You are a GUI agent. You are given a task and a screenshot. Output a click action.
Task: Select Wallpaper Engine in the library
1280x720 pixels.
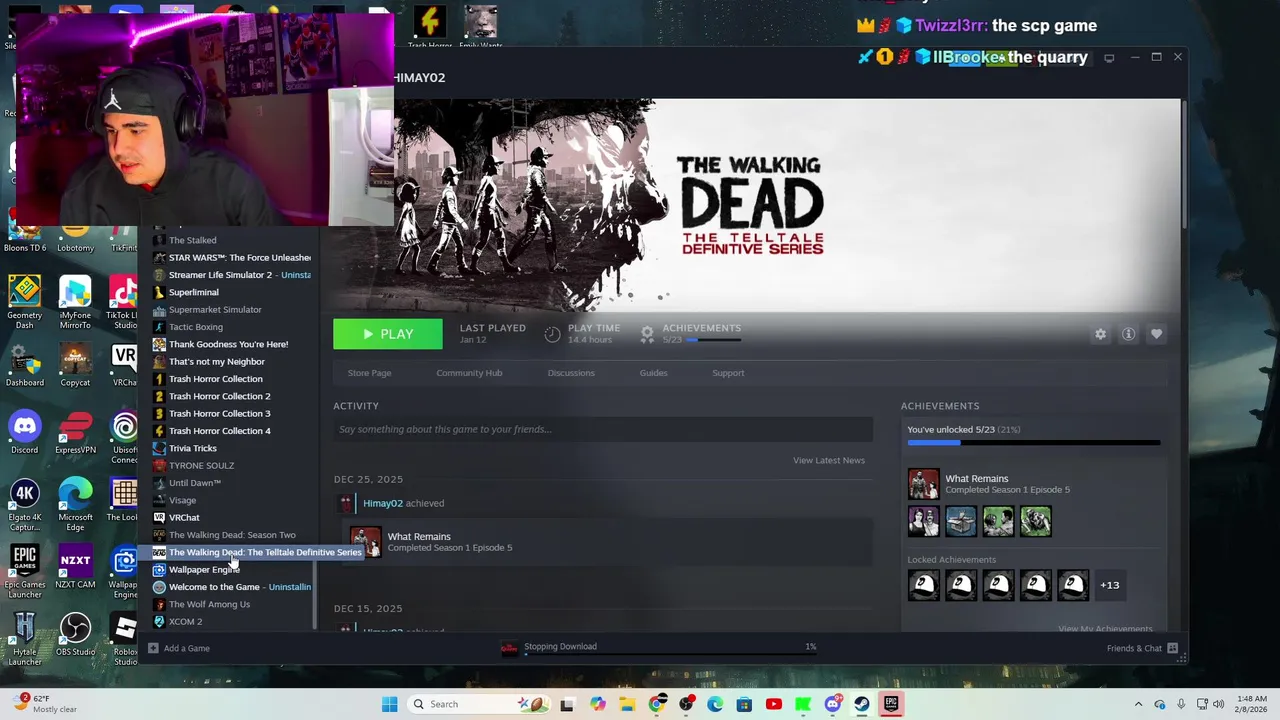204,570
